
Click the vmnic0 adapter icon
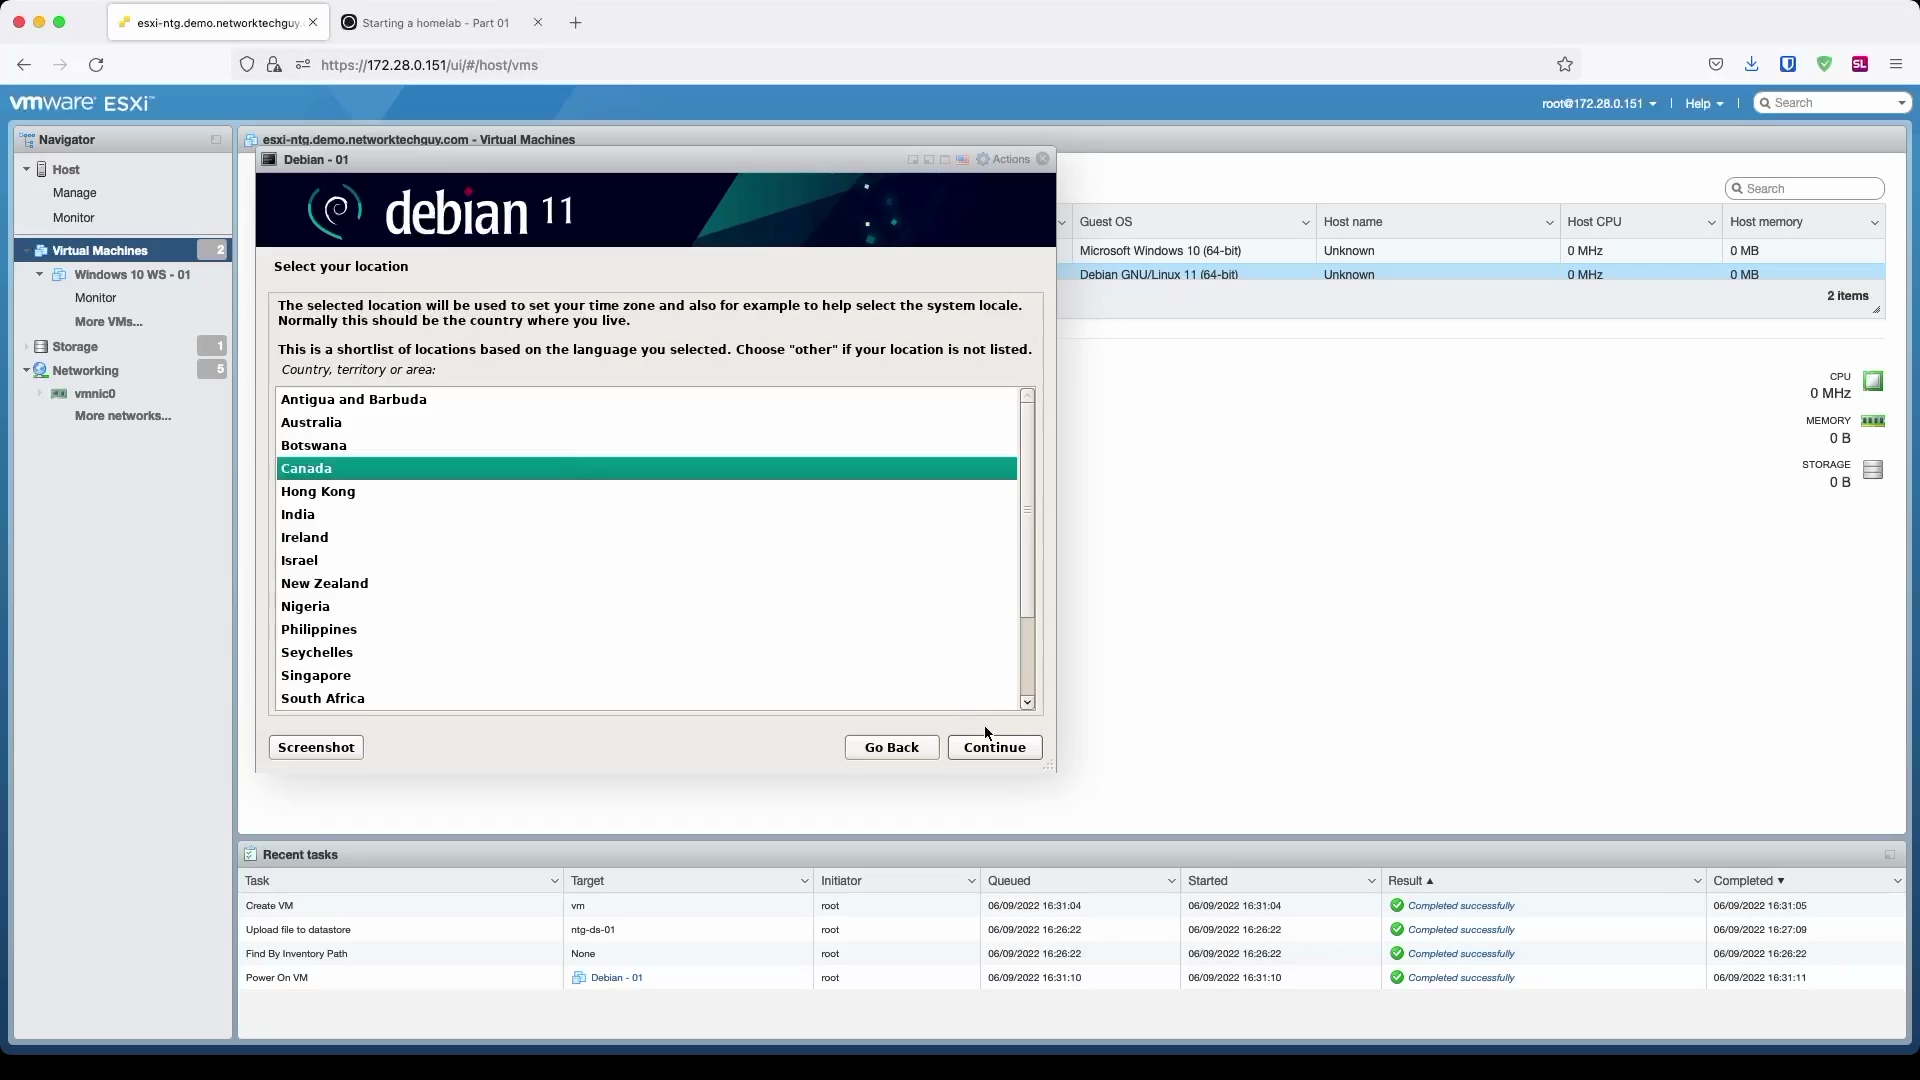(59, 393)
